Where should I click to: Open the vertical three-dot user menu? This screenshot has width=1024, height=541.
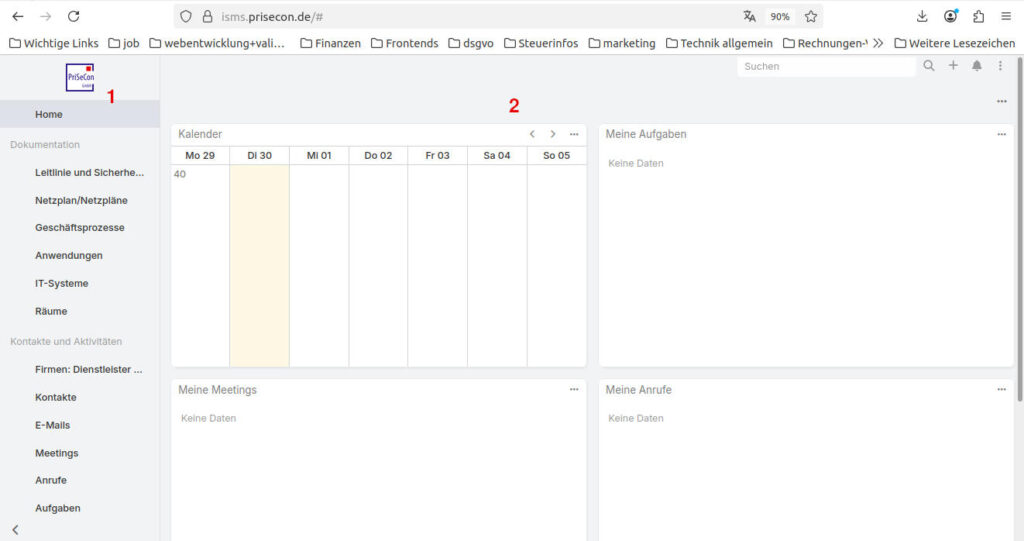click(1000, 66)
